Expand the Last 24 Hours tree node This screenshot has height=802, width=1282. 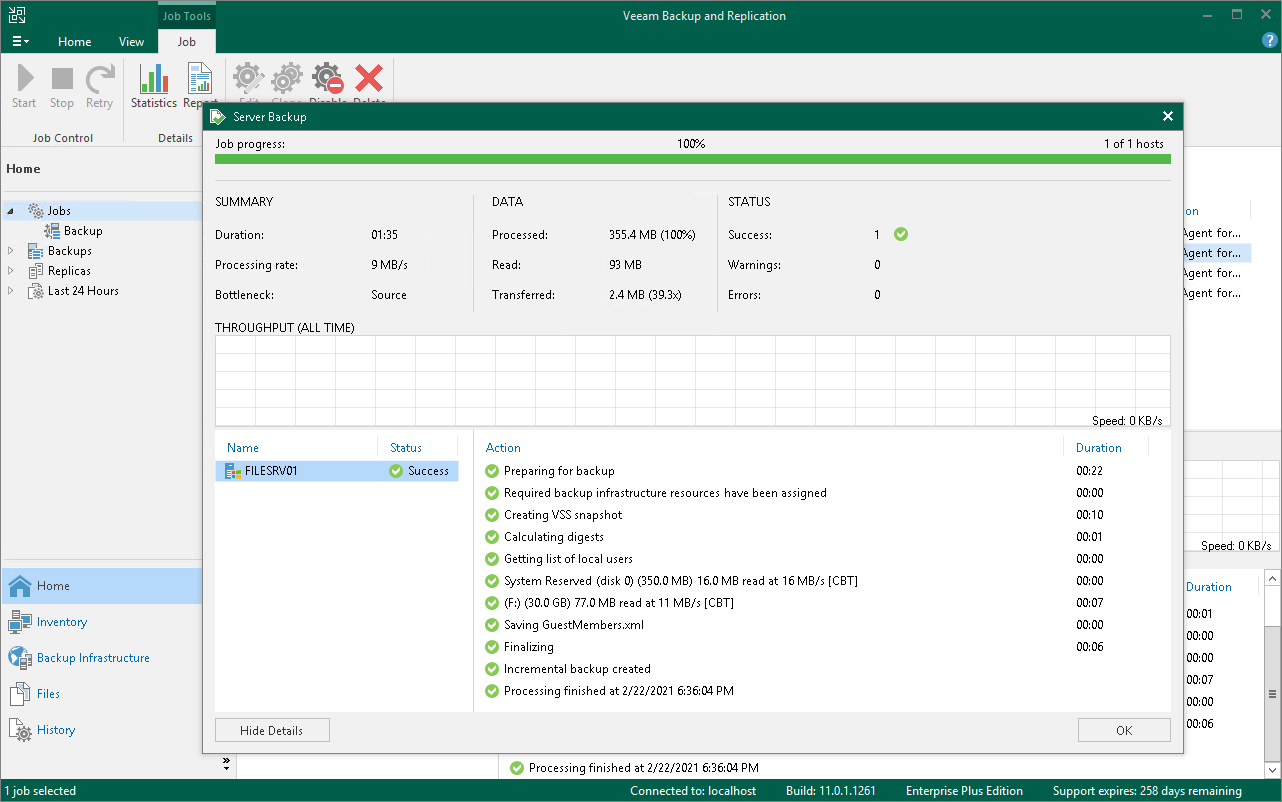click(x=12, y=291)
